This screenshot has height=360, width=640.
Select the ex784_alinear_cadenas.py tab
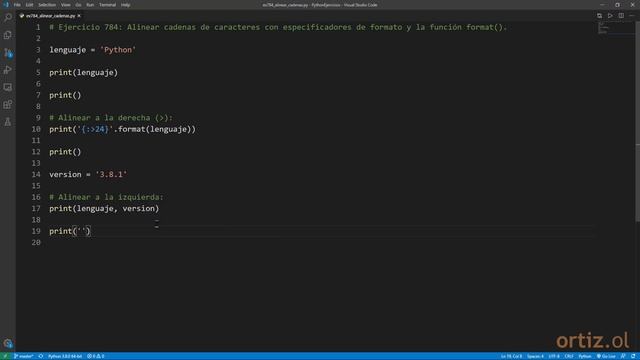coord(50,16)
